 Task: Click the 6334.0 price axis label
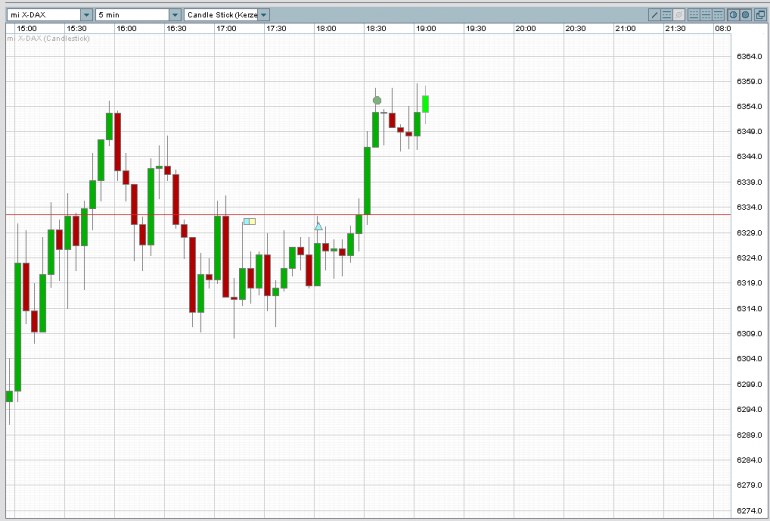click(749, 207)
